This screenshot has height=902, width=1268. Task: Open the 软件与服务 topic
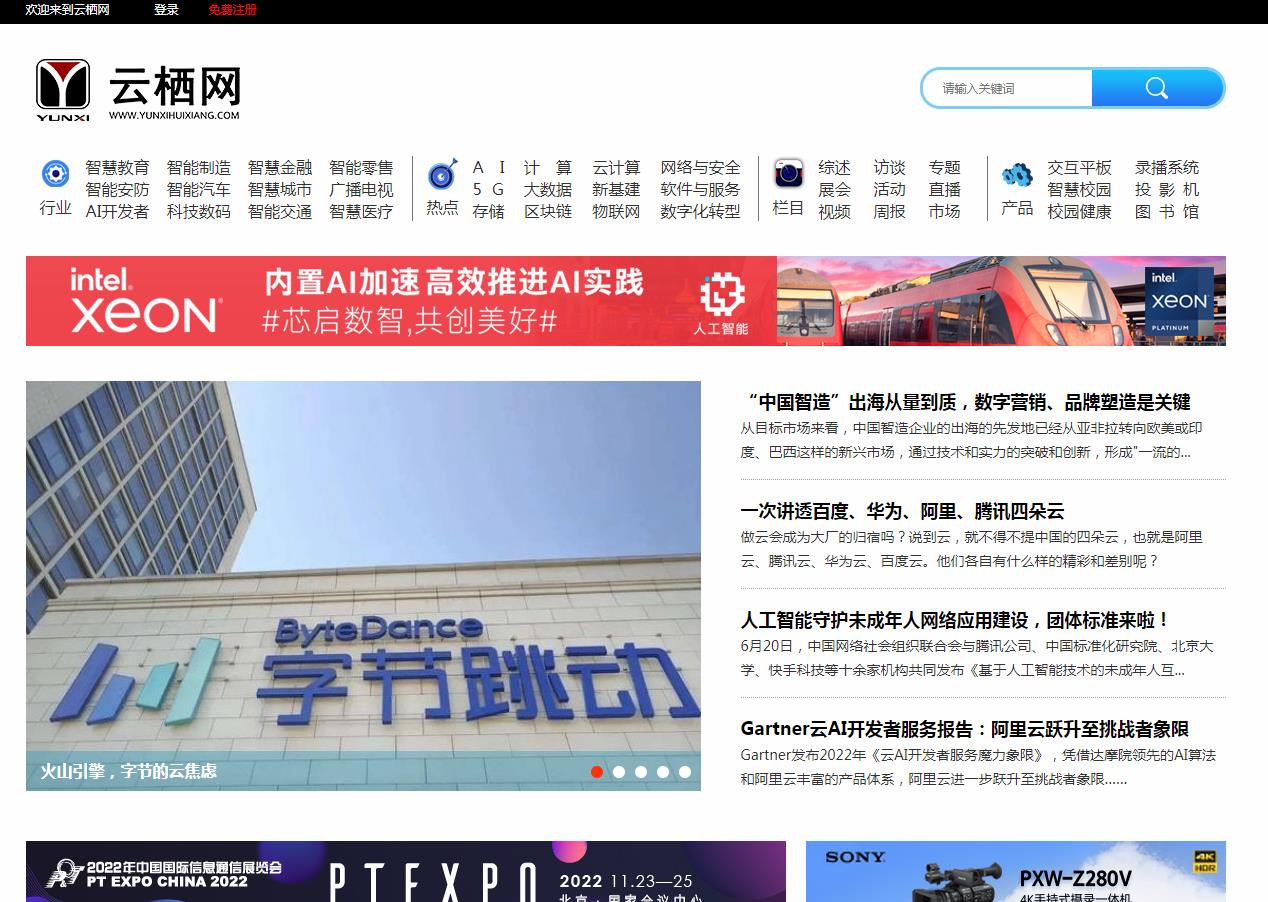click(x=700, y=190)
